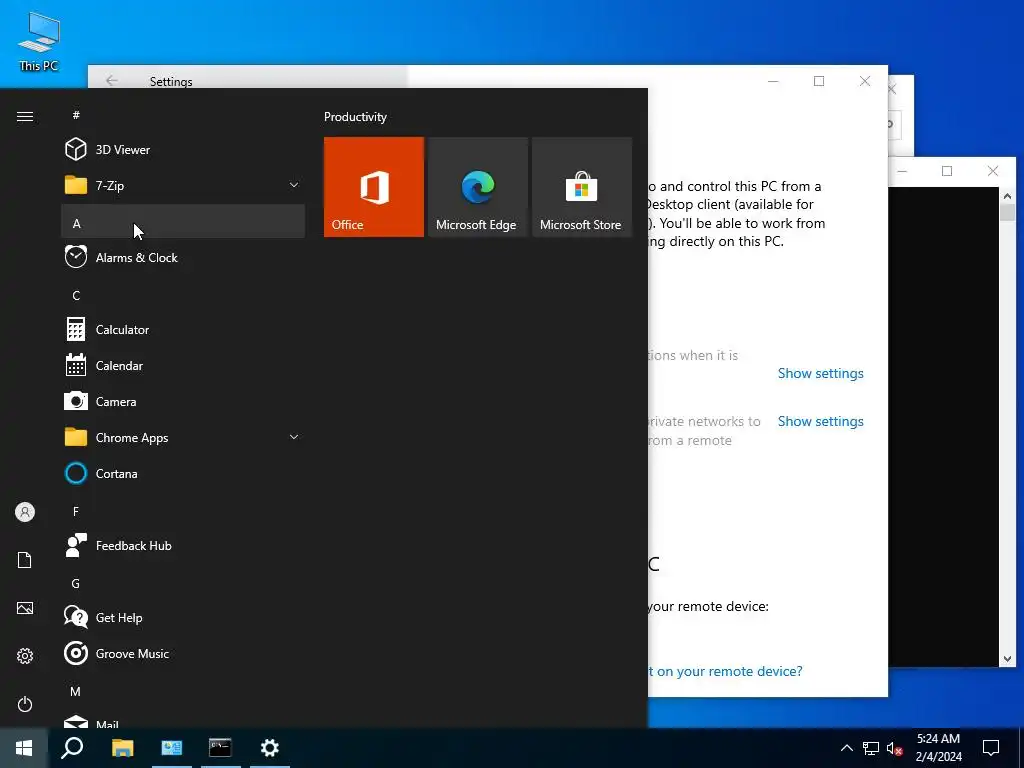This screenshot has width=1024, height=768.
Task: Switch to Command Prompt taskbar button
Action: pos(220,748)
